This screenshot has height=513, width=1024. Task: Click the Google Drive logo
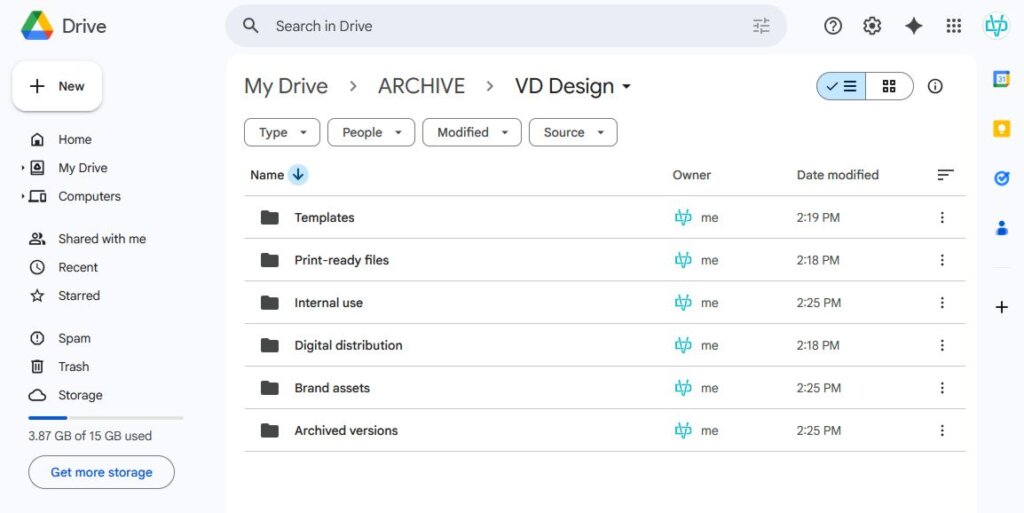(37, 26)
